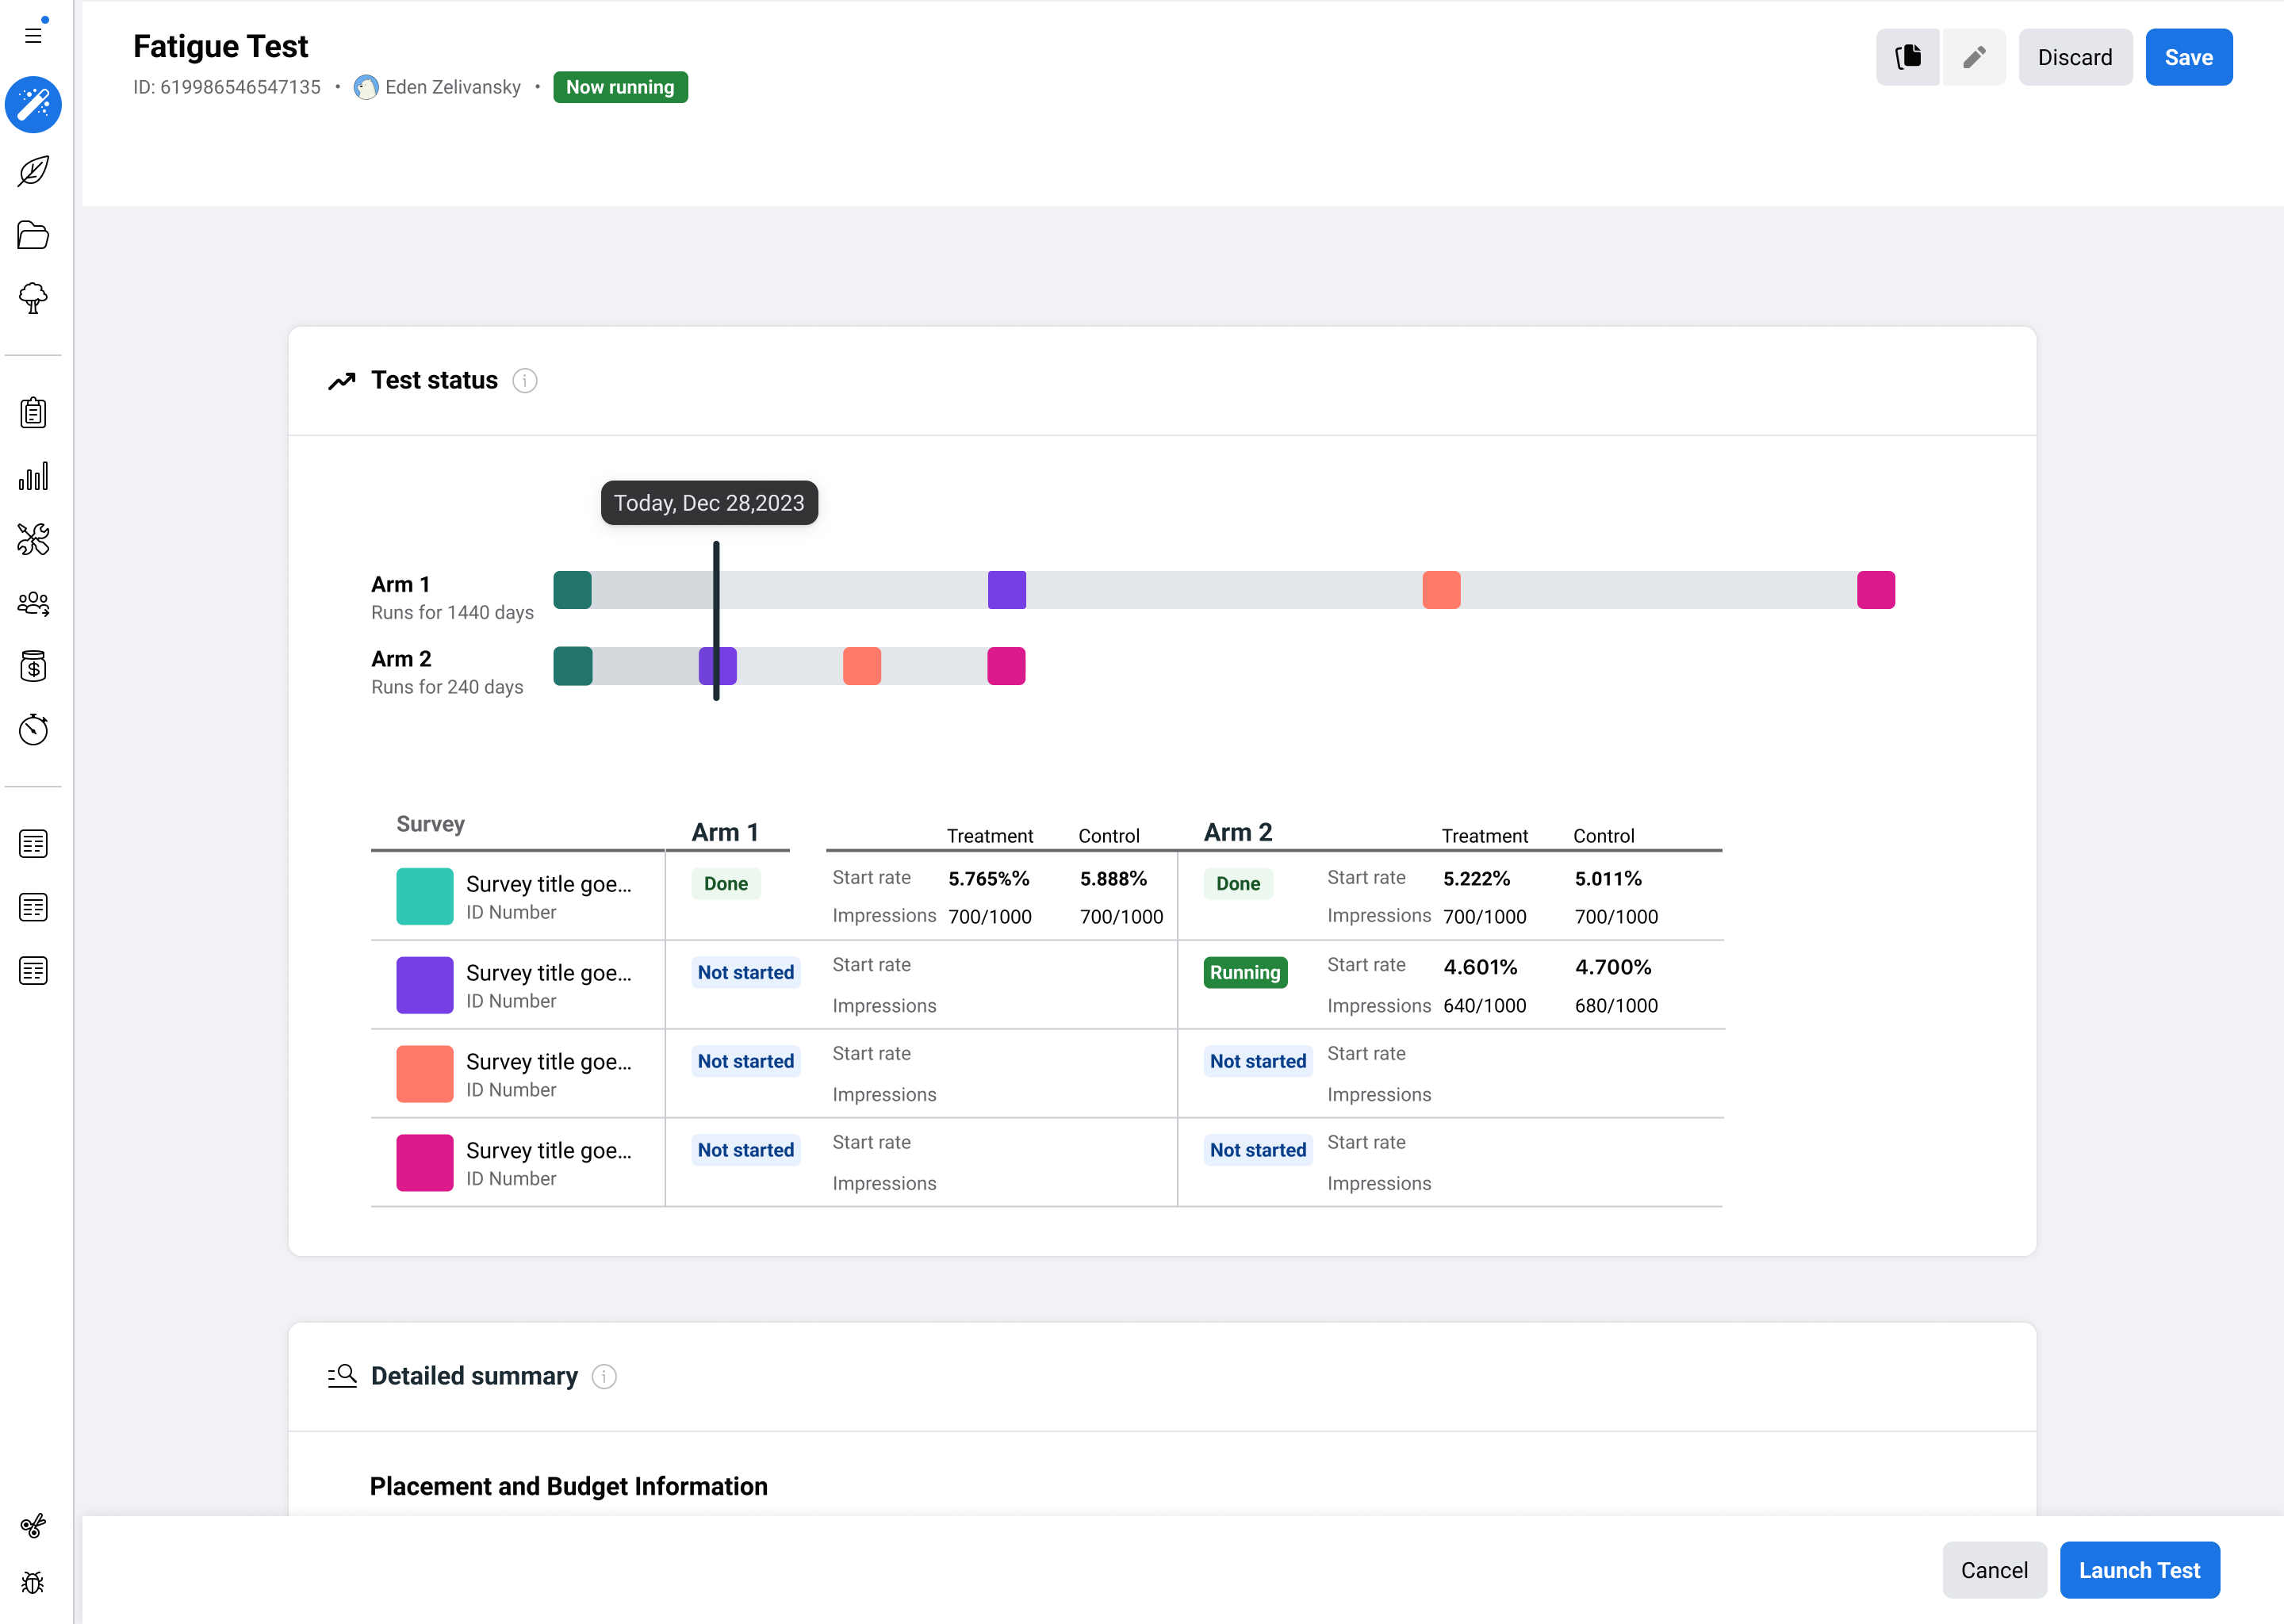Click the orange marker on Arm 1 timeline
The height and width of the screenshot is (1624, 2284).
1441,590
